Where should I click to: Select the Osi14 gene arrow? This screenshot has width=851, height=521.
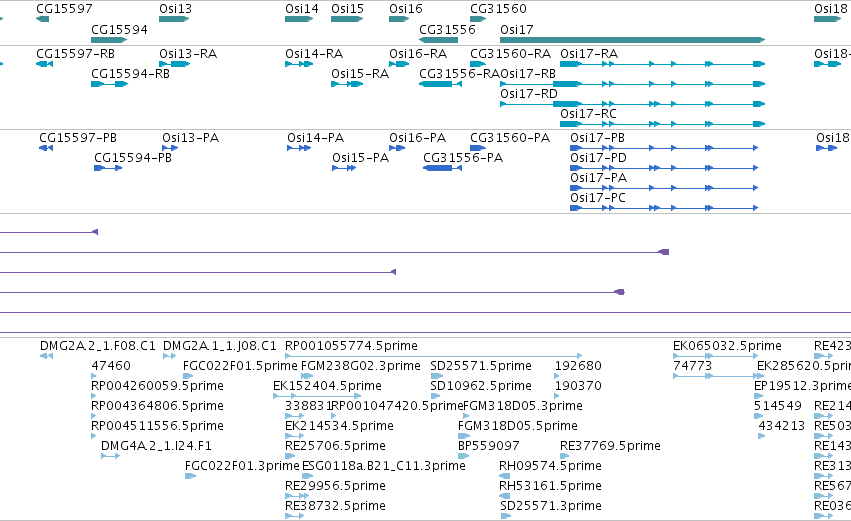pos(299,19)
